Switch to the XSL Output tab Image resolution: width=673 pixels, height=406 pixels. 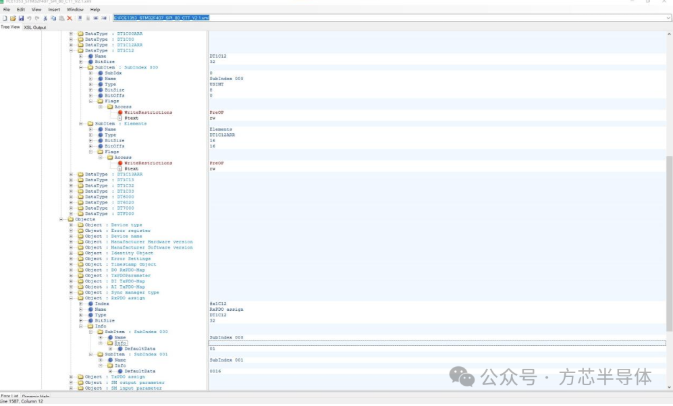(35, 27)
